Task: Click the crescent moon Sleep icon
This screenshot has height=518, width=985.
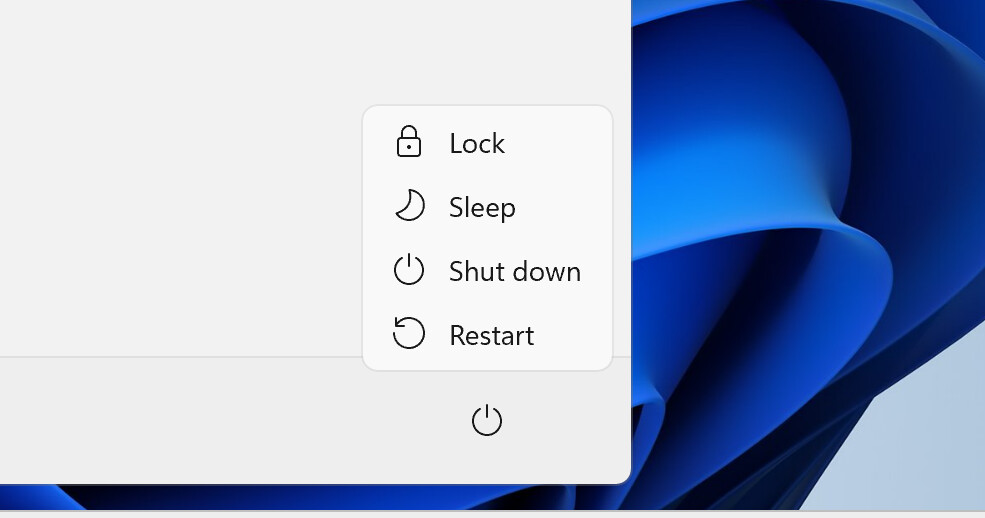Action: click(x=408, y=207)
